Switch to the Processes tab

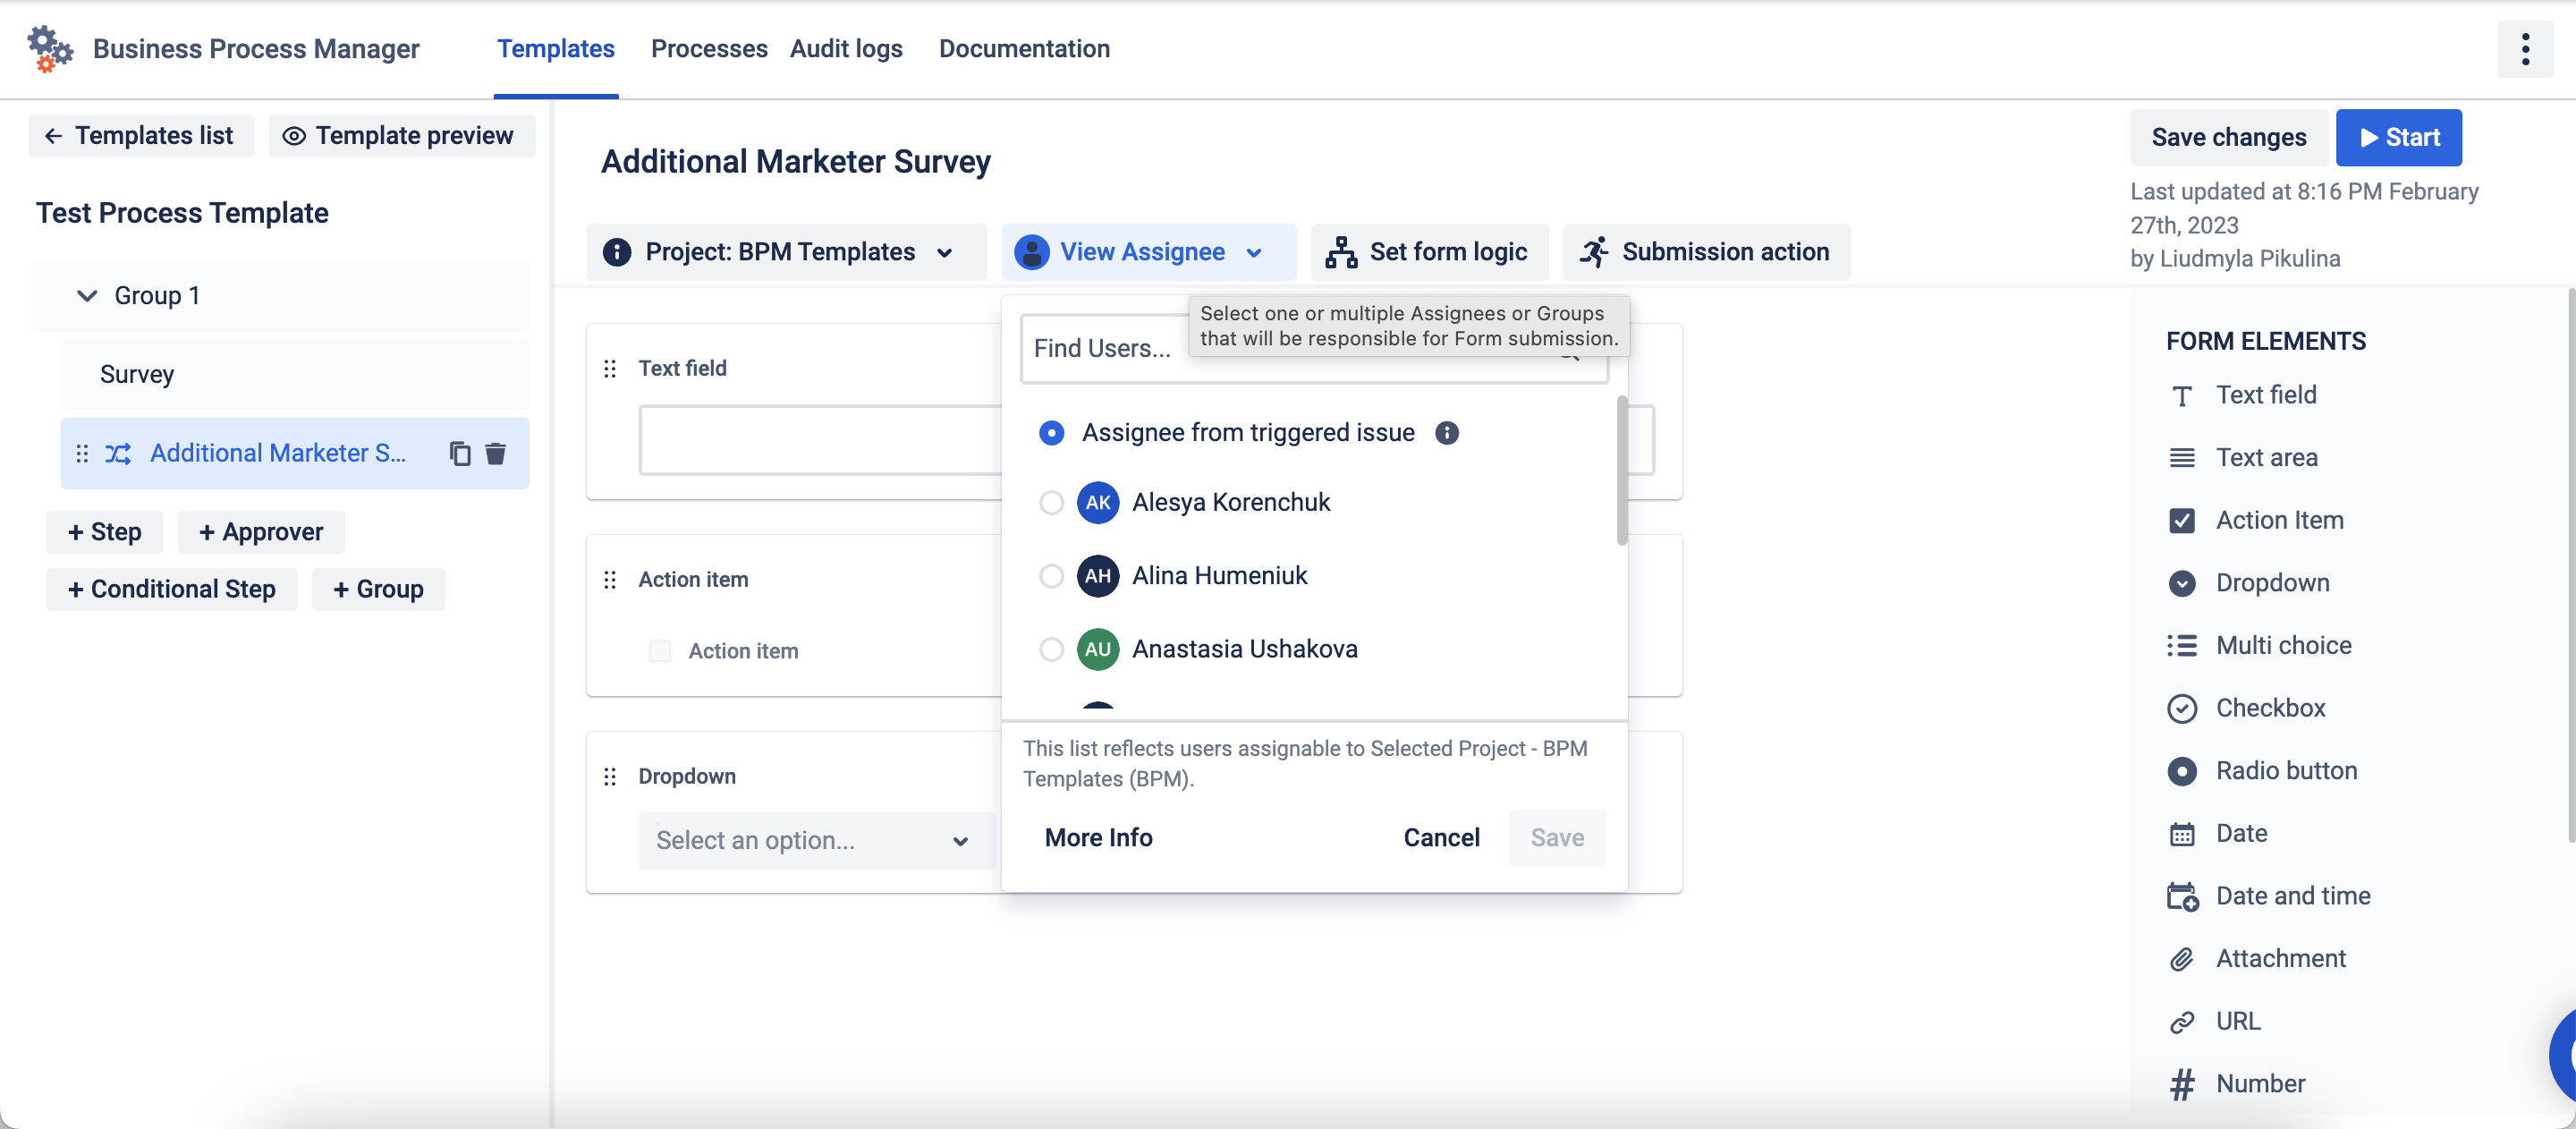pyautogui.click(x=708, y=49)
